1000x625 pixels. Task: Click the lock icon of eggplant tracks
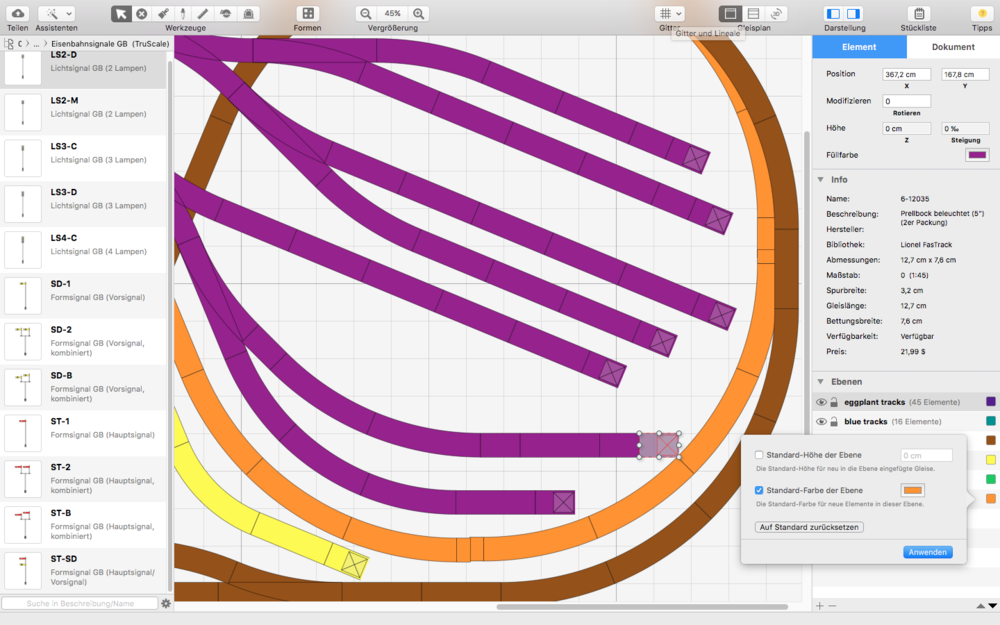coord(834,402)
